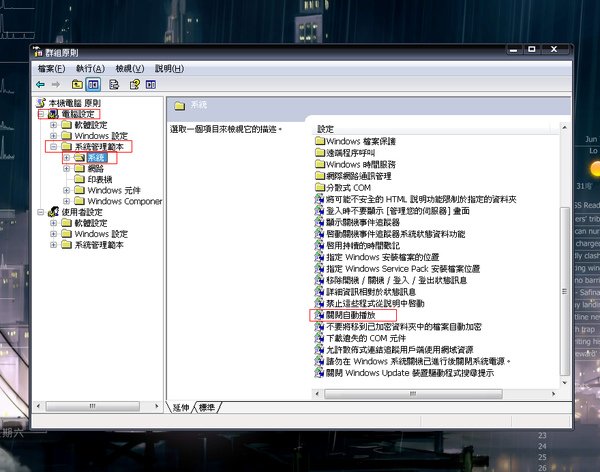Click the settings list vertical scrollbar thumb
This screenshot has width=600, height=472.
point(564,291)
